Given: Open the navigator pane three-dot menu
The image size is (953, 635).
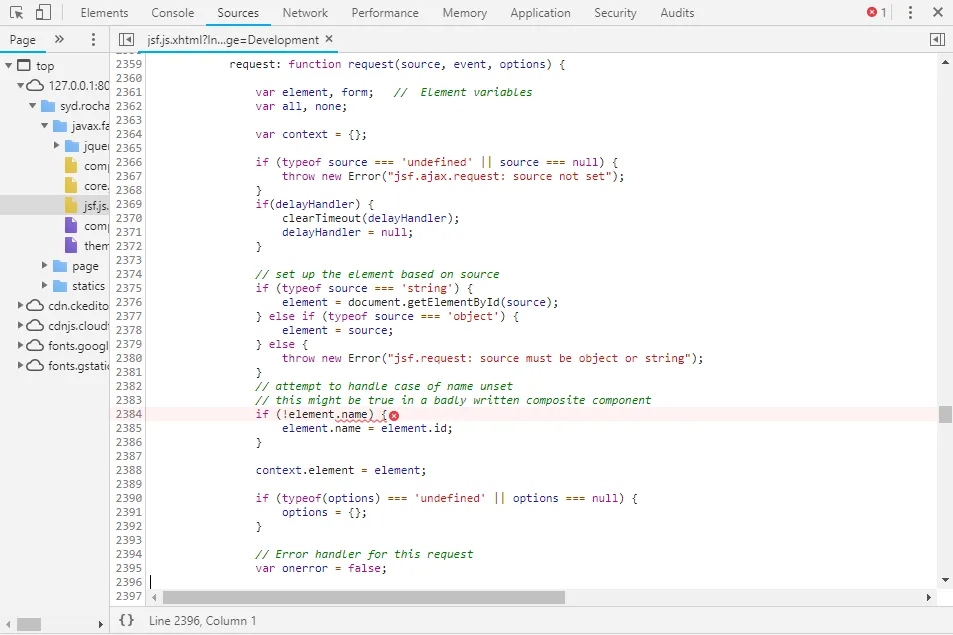Looking at the screenshot, I should [93, 40].
